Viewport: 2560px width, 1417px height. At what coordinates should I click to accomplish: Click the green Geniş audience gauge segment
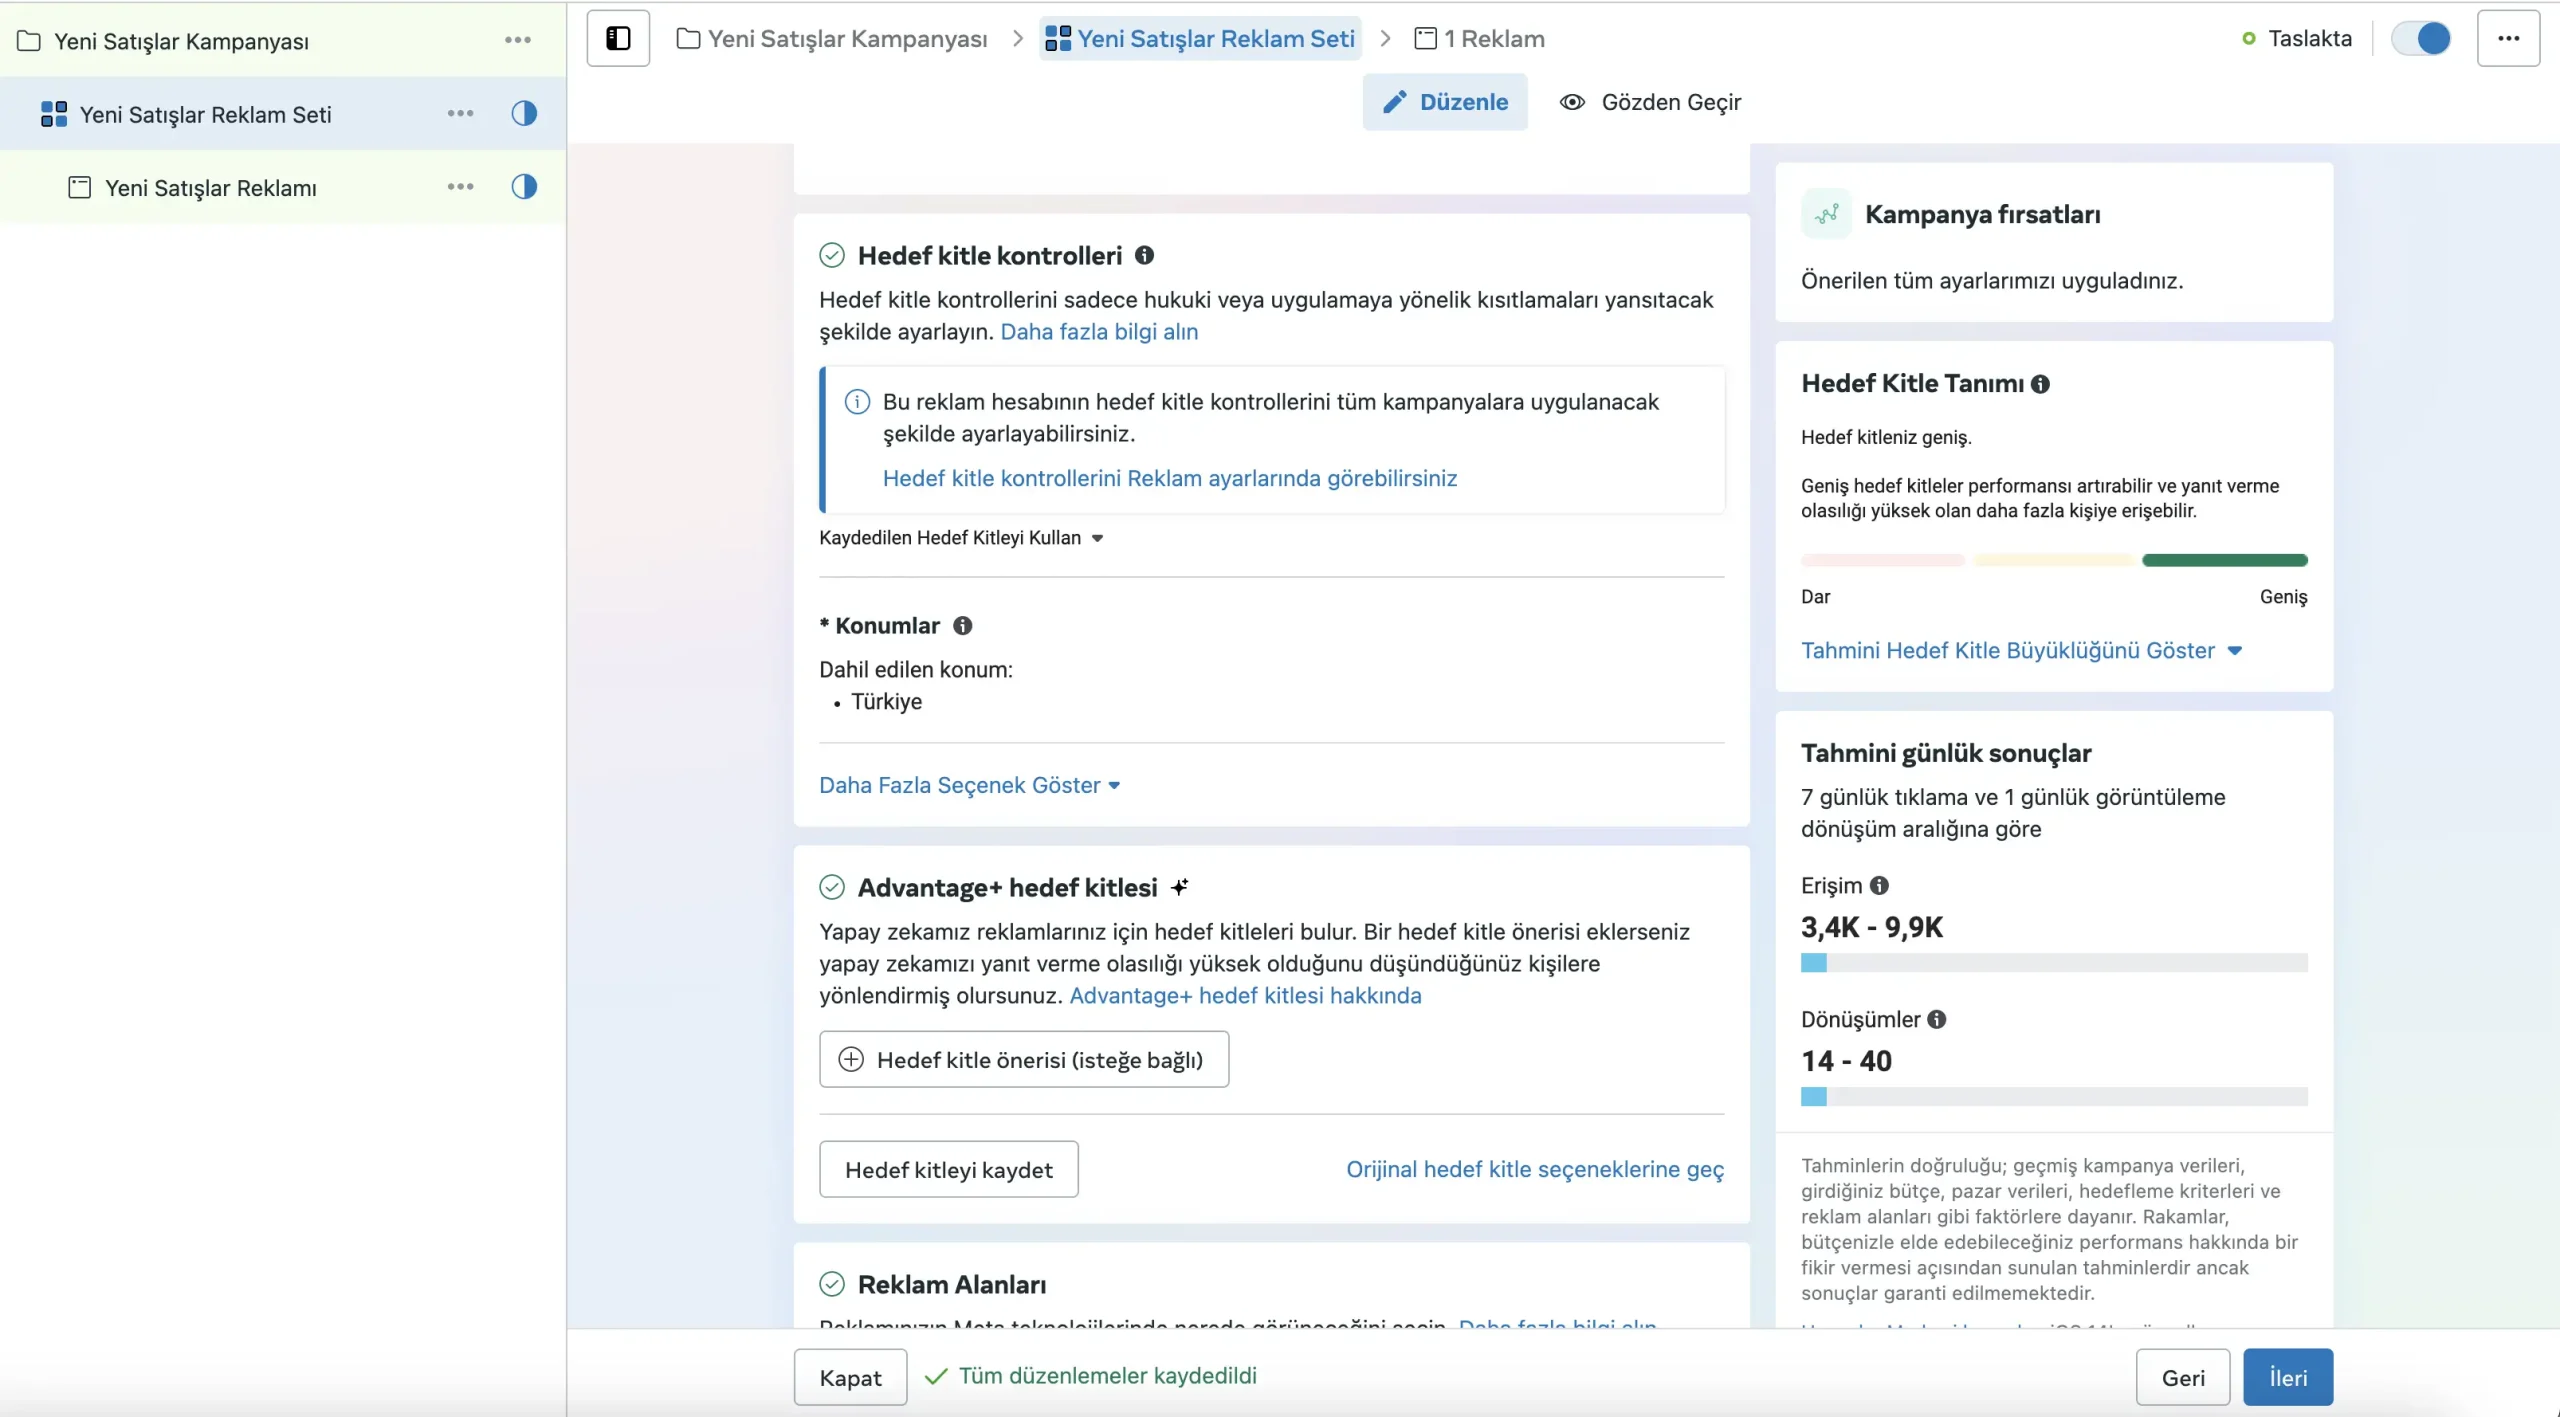[2224, 561]
